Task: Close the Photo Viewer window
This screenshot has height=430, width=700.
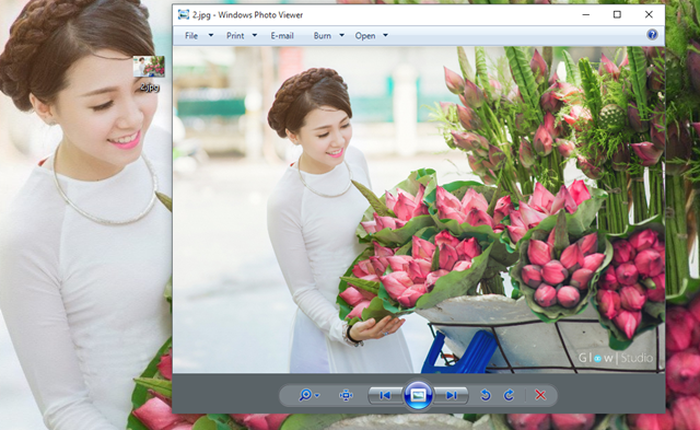Action: [x=649, y=15]
